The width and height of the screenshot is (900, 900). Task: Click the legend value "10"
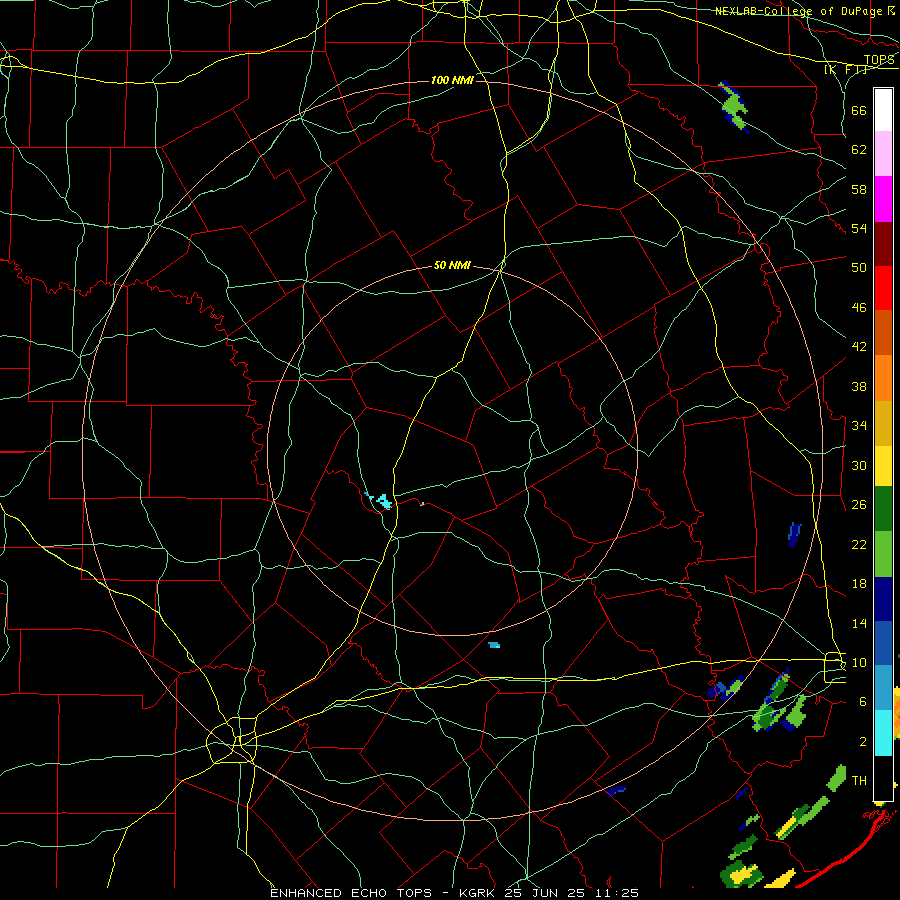[859, 662]
